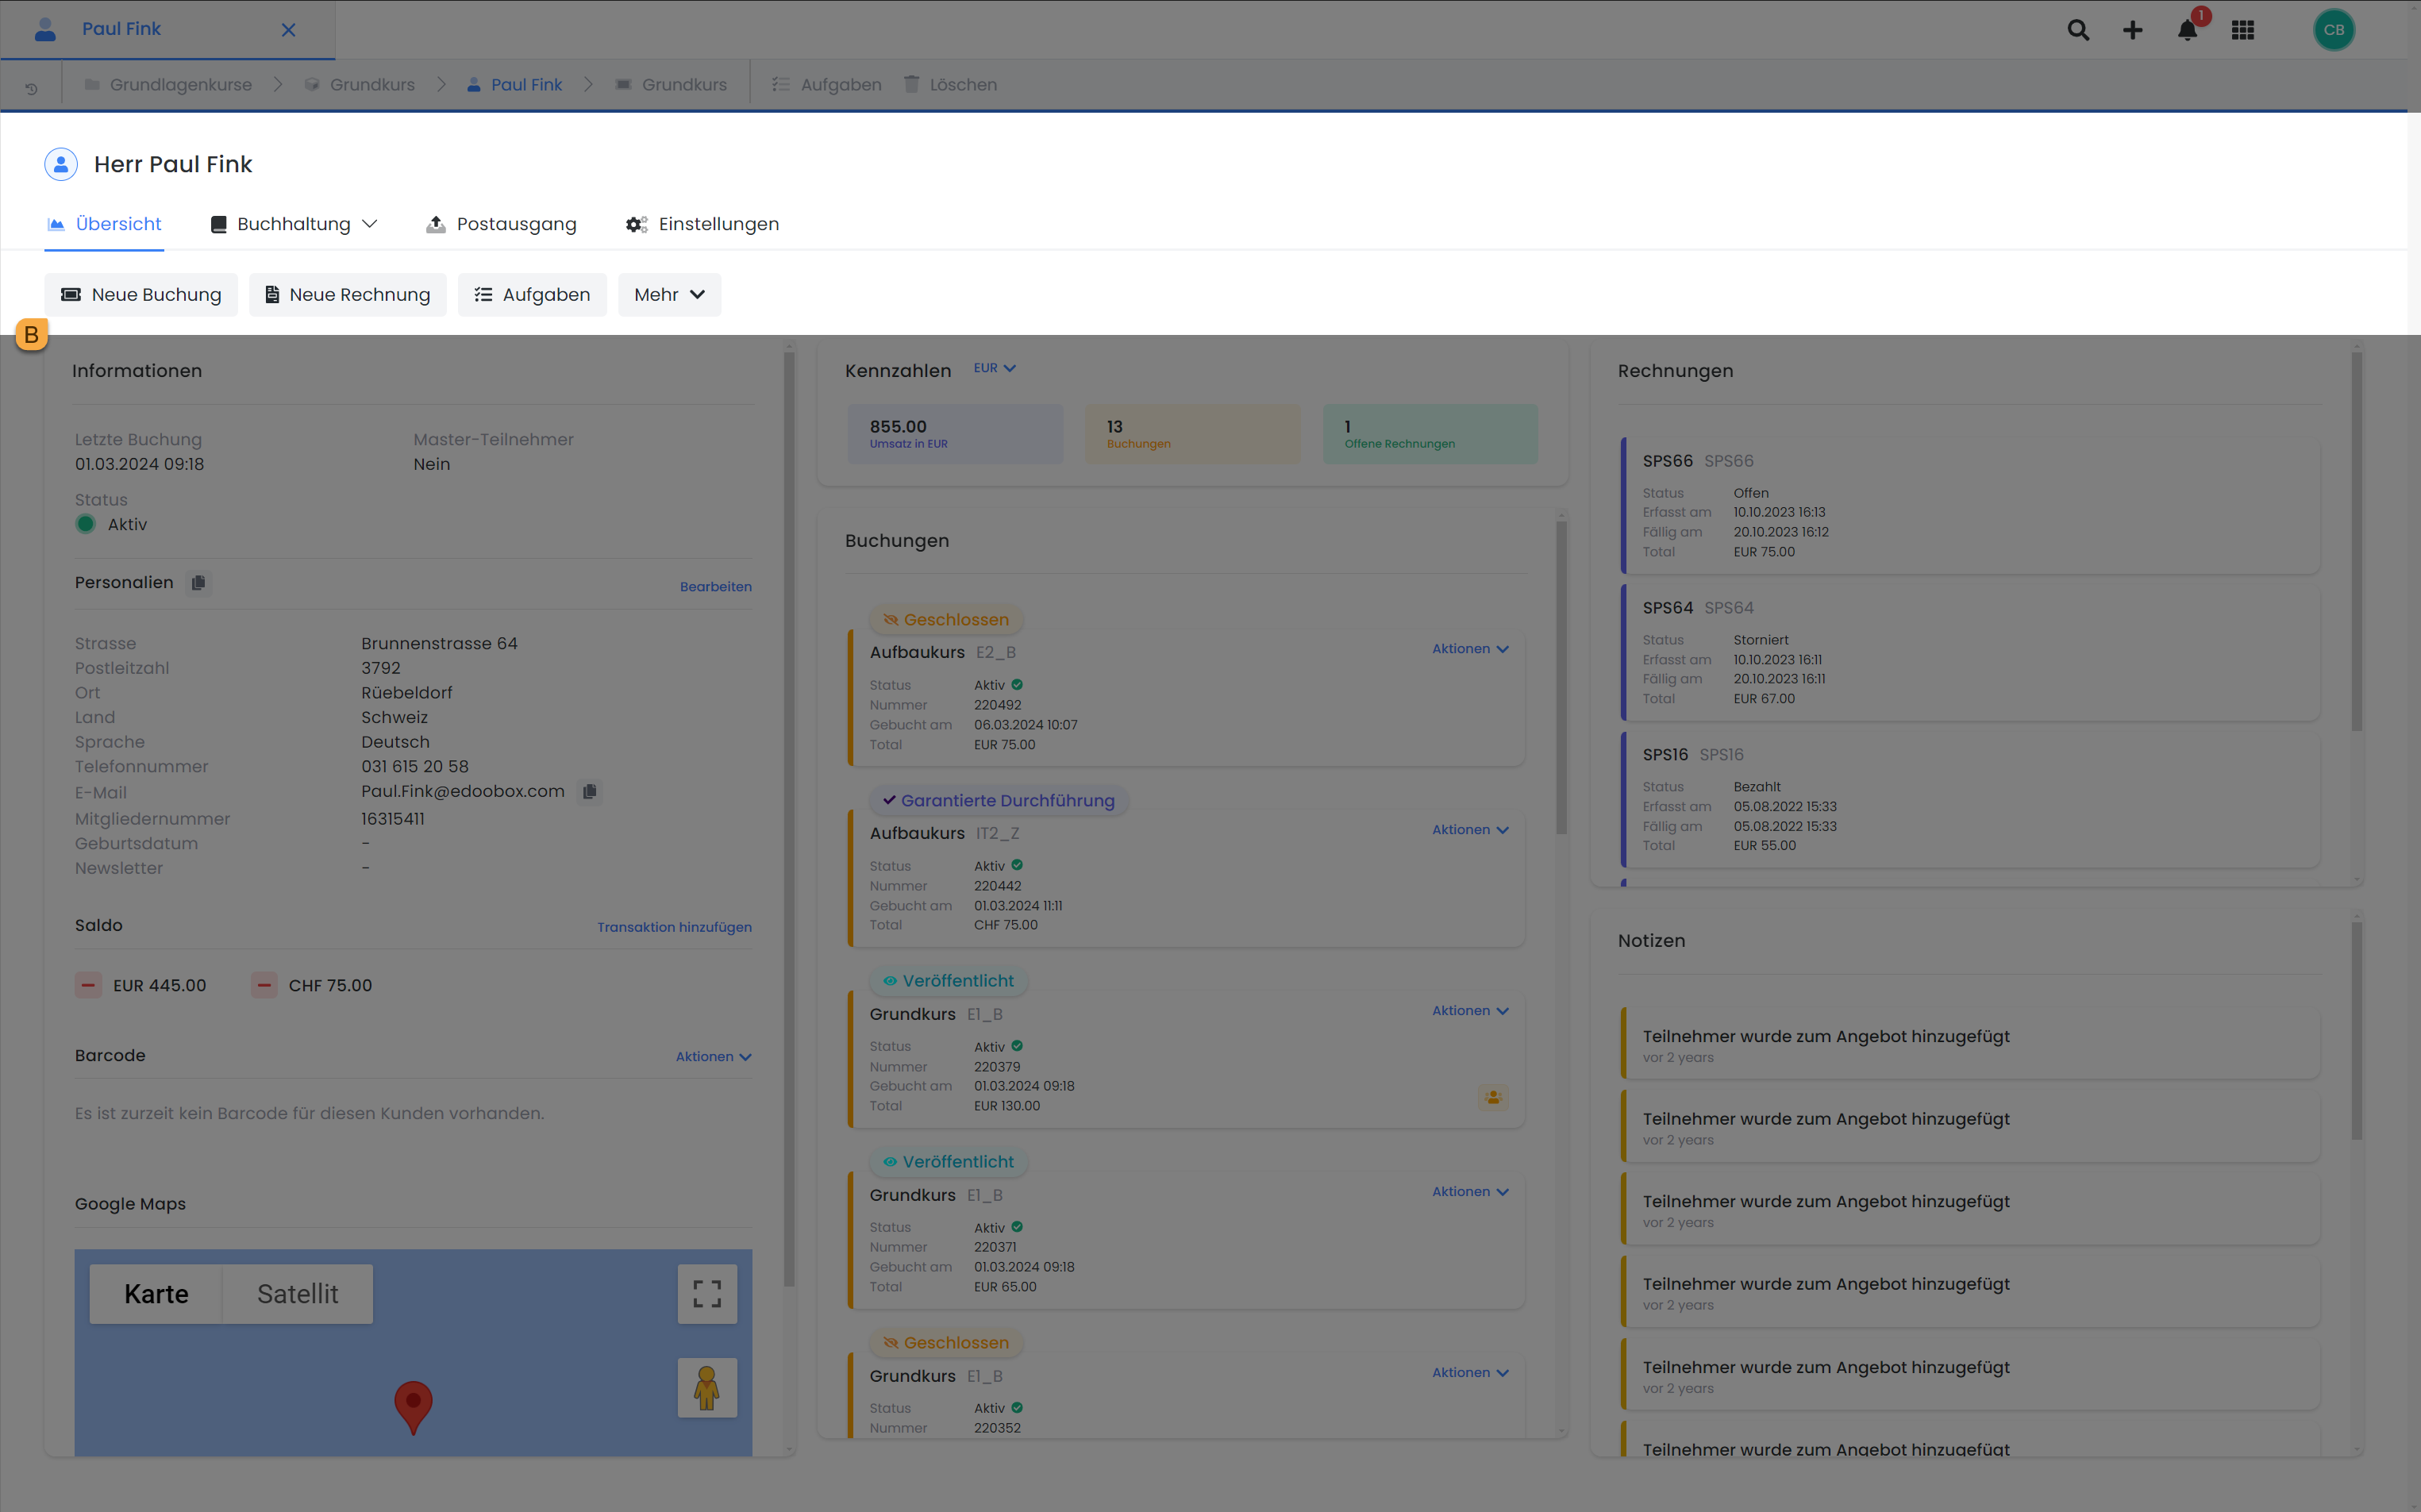Click the plus icon in top bar
The image size is (2421, 1512).
coord(2132,30)
